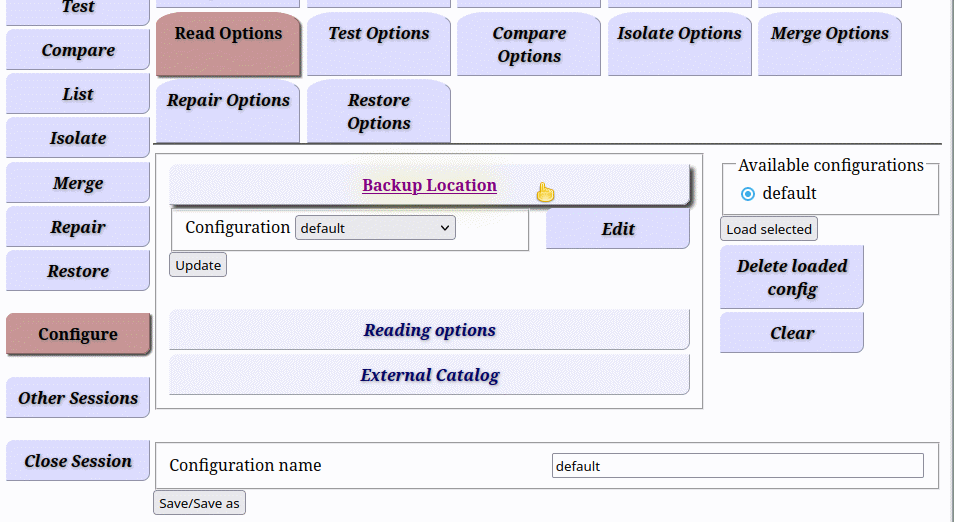
Task: Open the Configuration dropdown showing default
Action: click(x=375, y=228)
